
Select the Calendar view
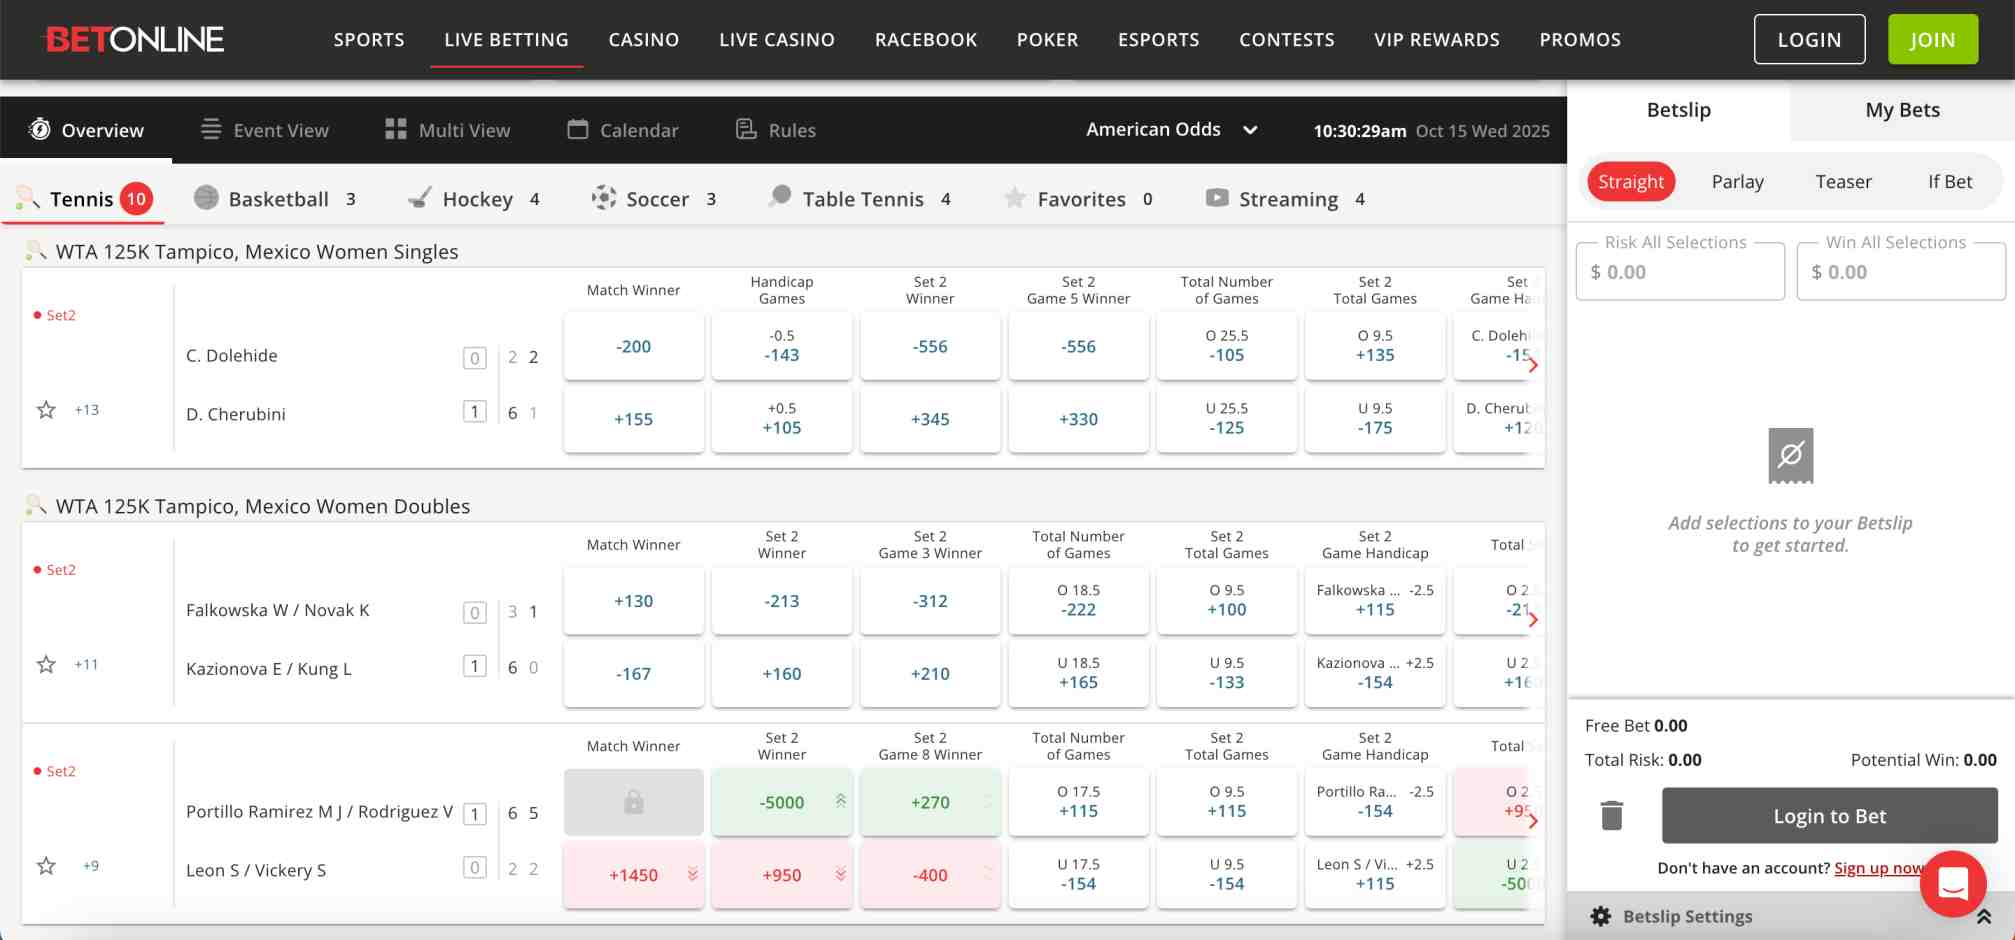[x=622, y=129]
